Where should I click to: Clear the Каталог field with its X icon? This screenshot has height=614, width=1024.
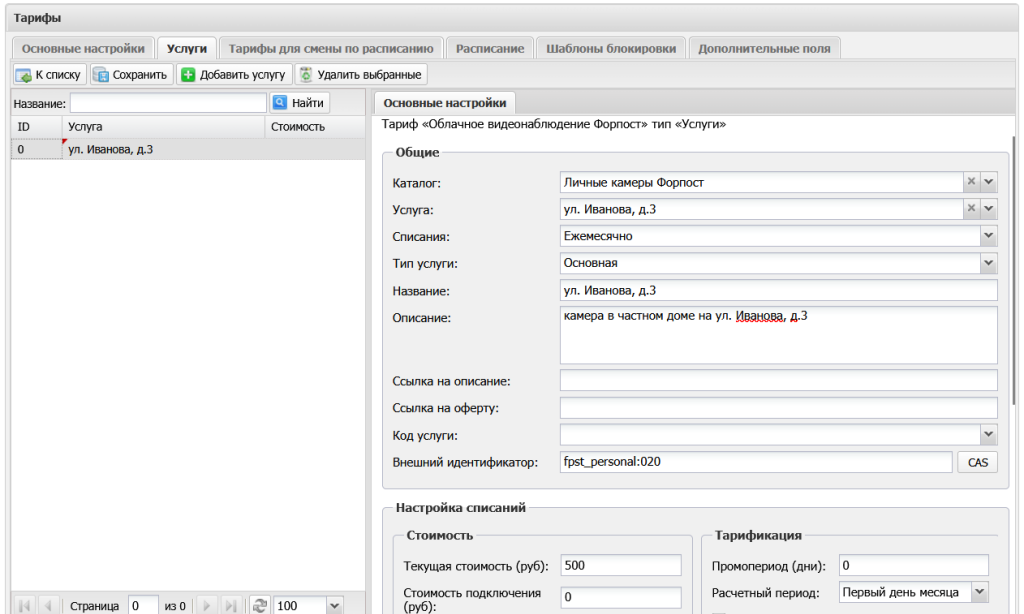tap(971, 182)
